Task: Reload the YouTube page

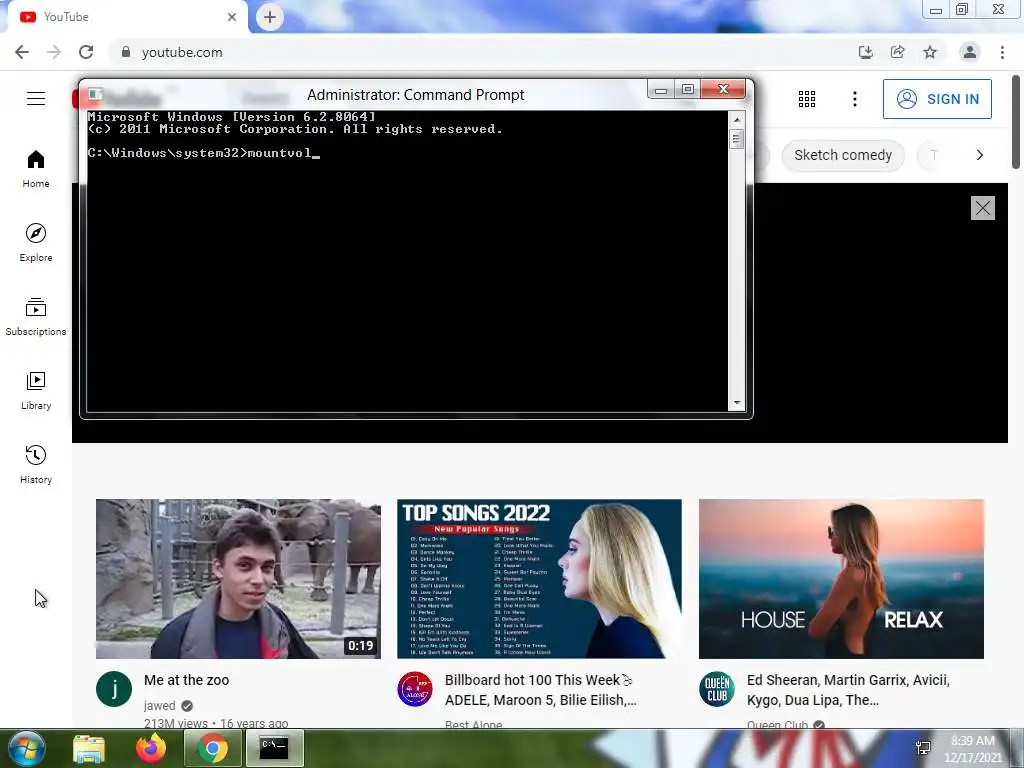Action: [86, 52]
